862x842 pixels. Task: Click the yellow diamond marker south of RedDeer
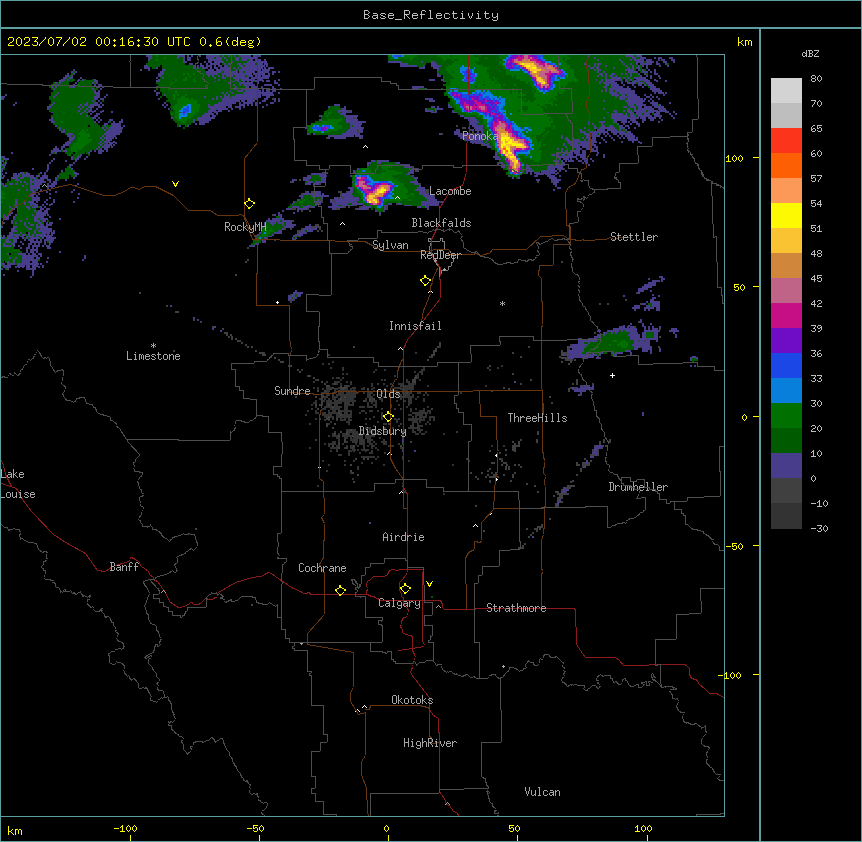(426, 281)
